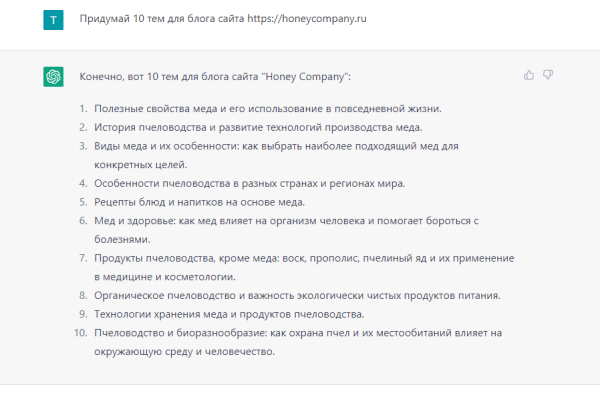Click the teal user avatar T
The height and width of the screenshot is (401, 600).
(53, 20)
